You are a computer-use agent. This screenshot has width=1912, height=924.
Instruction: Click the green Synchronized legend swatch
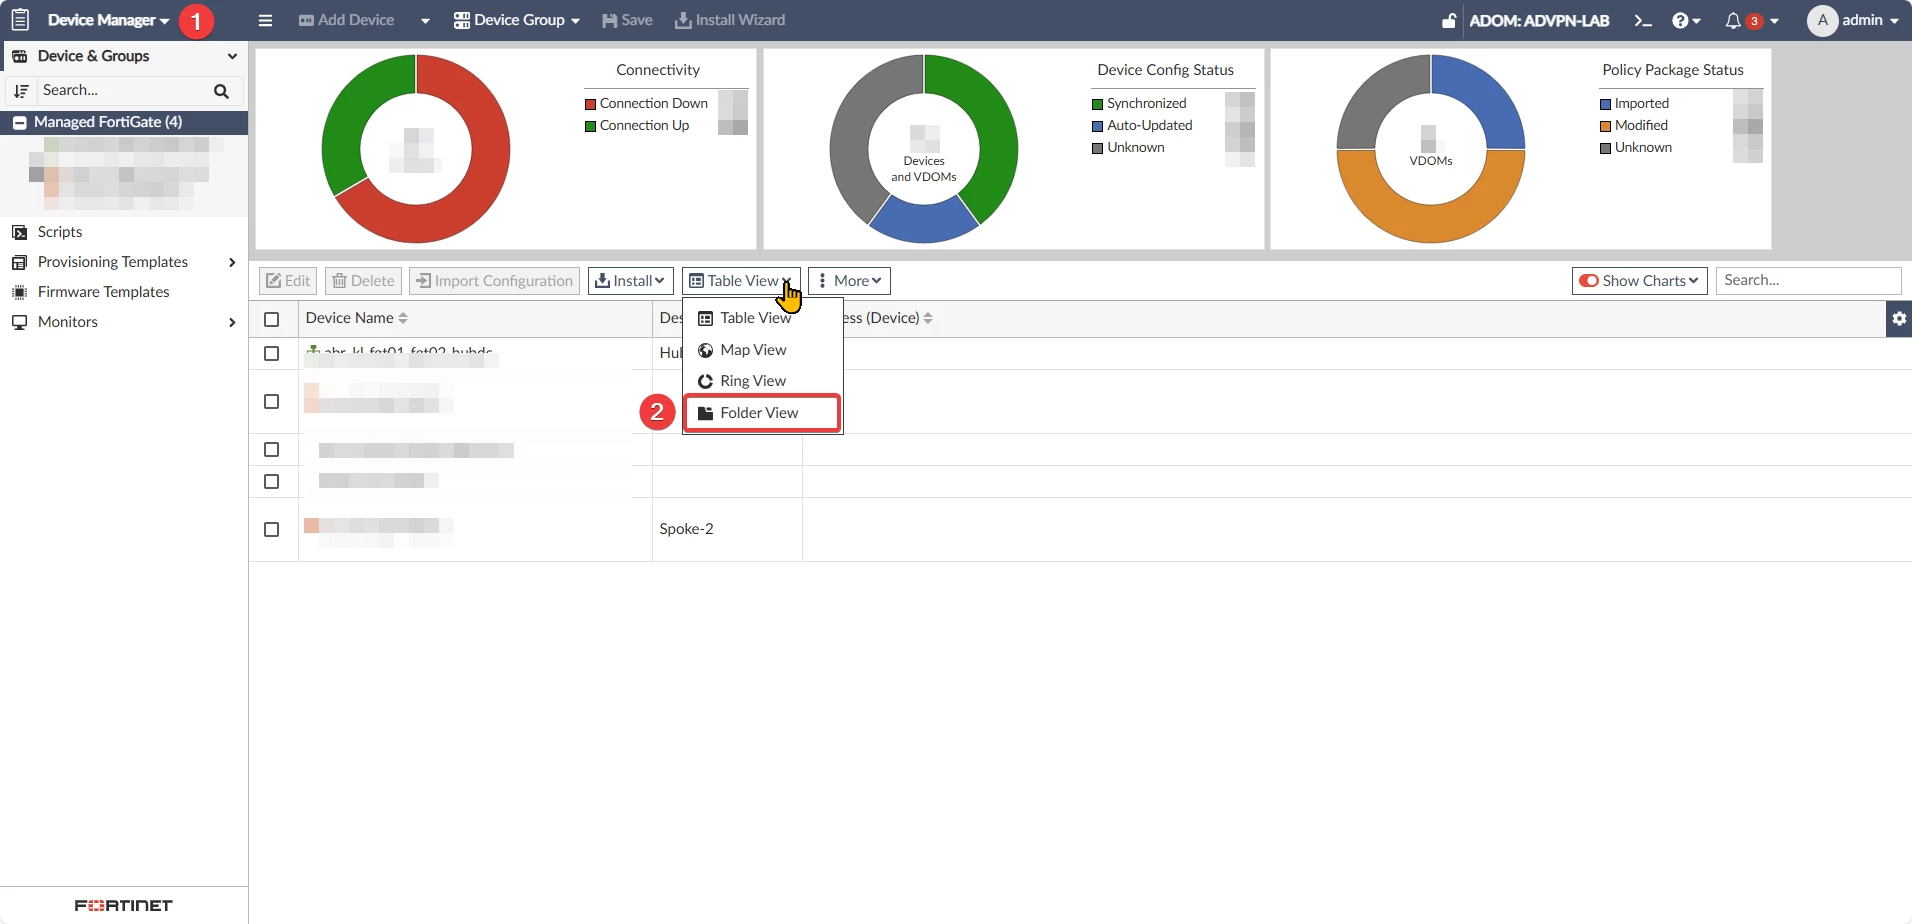[x=1098, y=104]
